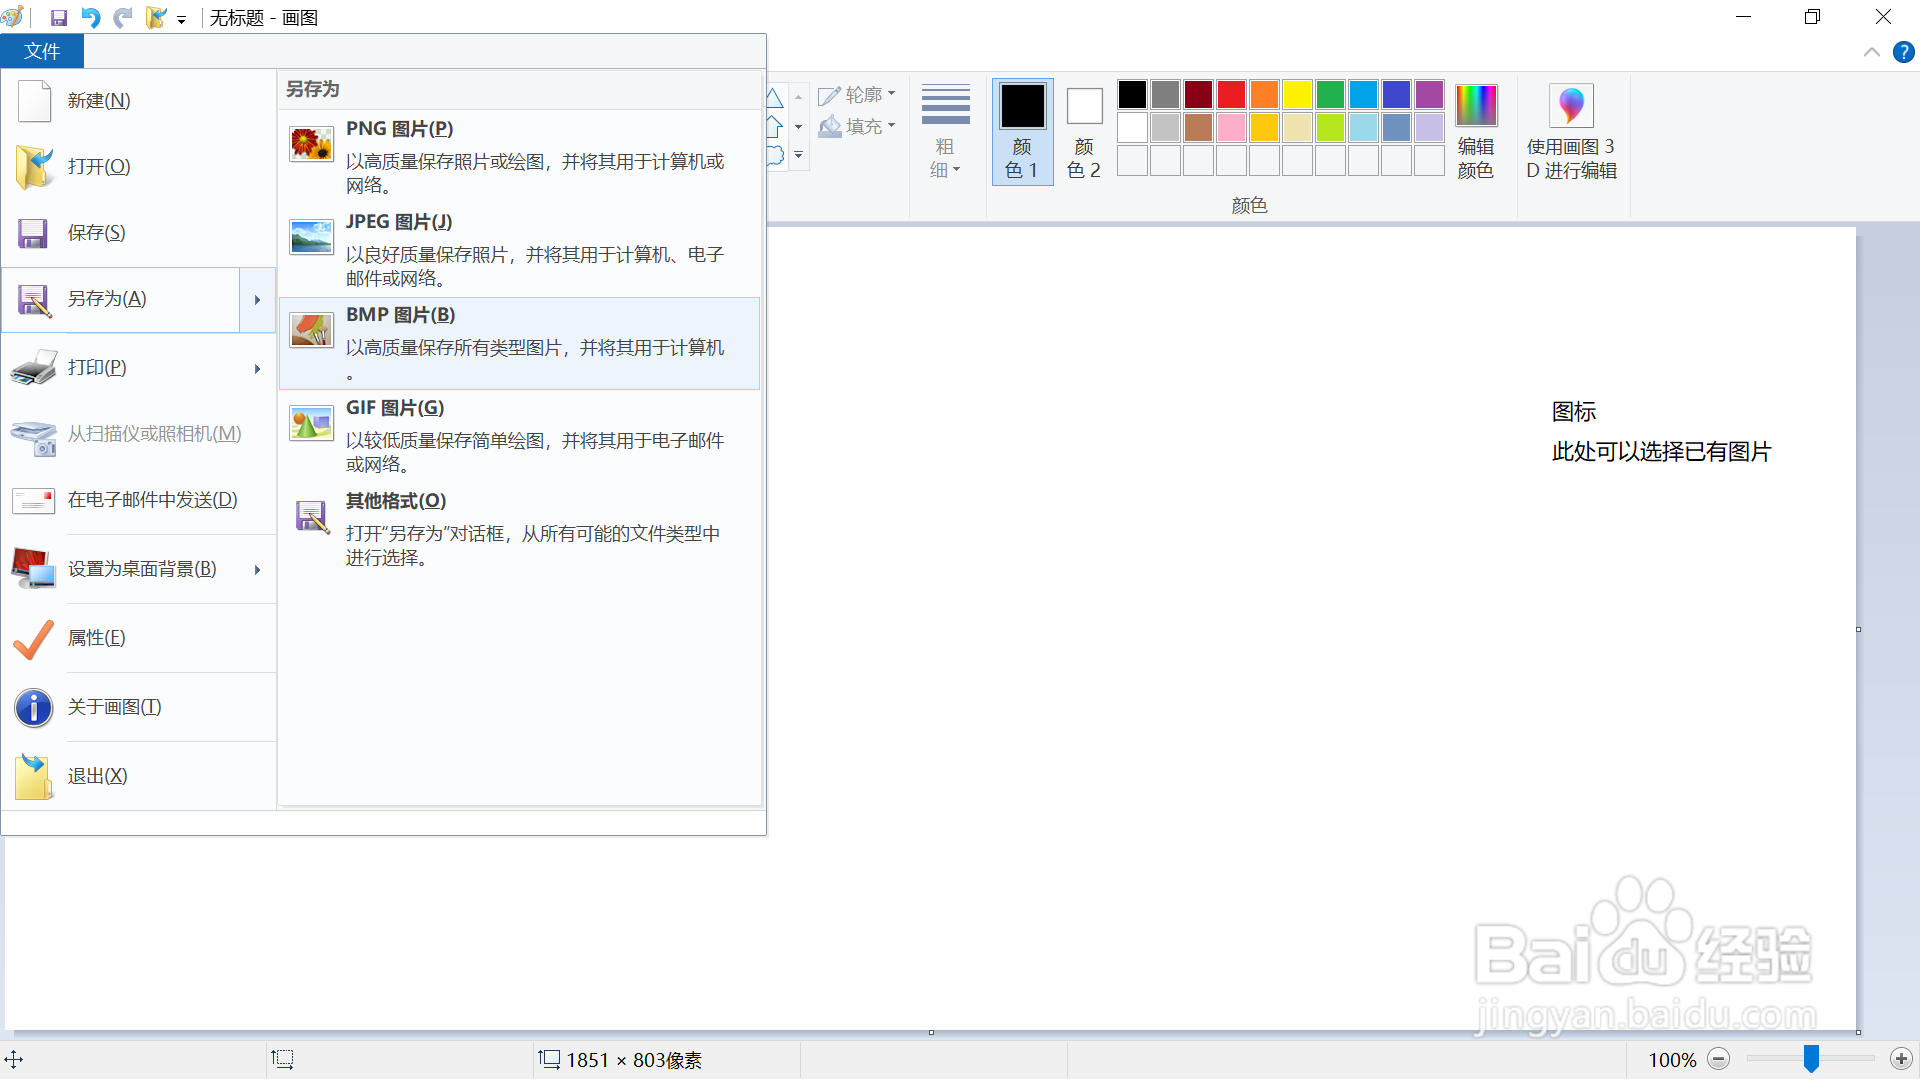Click 退出(X) to exit Paint
The height and width of the screenshot is (1080, 1920).
[97, 775]
